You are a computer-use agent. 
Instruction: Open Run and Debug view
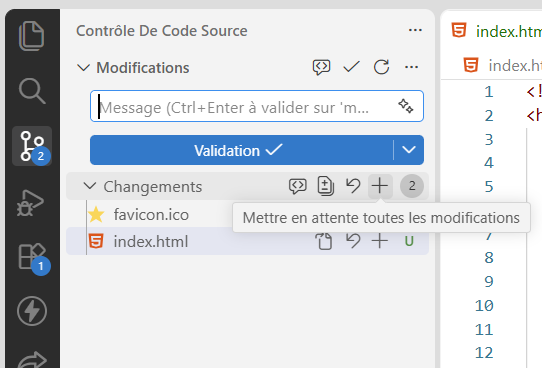pyautogui.click(x=31, y=203)
